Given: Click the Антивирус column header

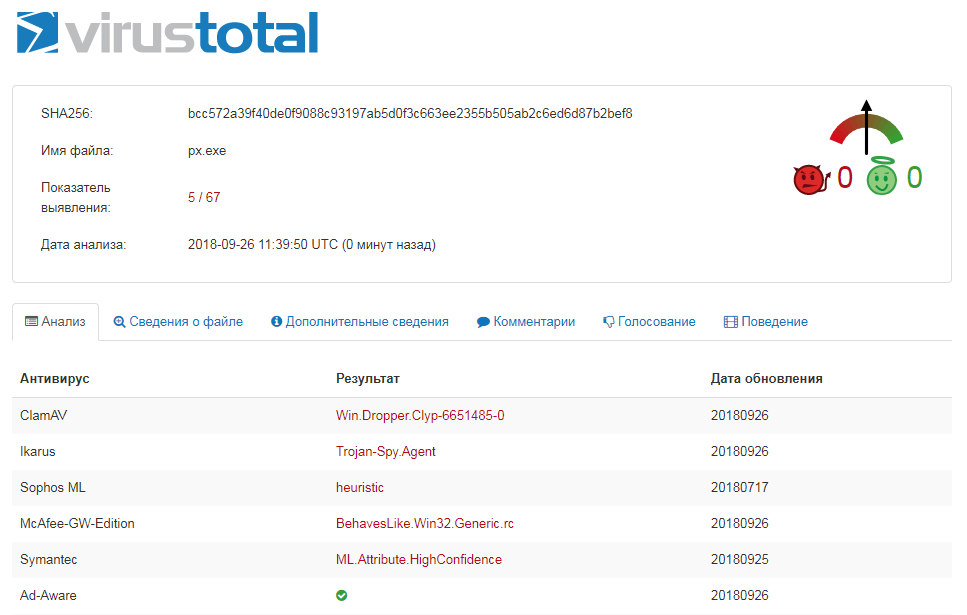Looking at the screenshot, I should coord(55,378).
